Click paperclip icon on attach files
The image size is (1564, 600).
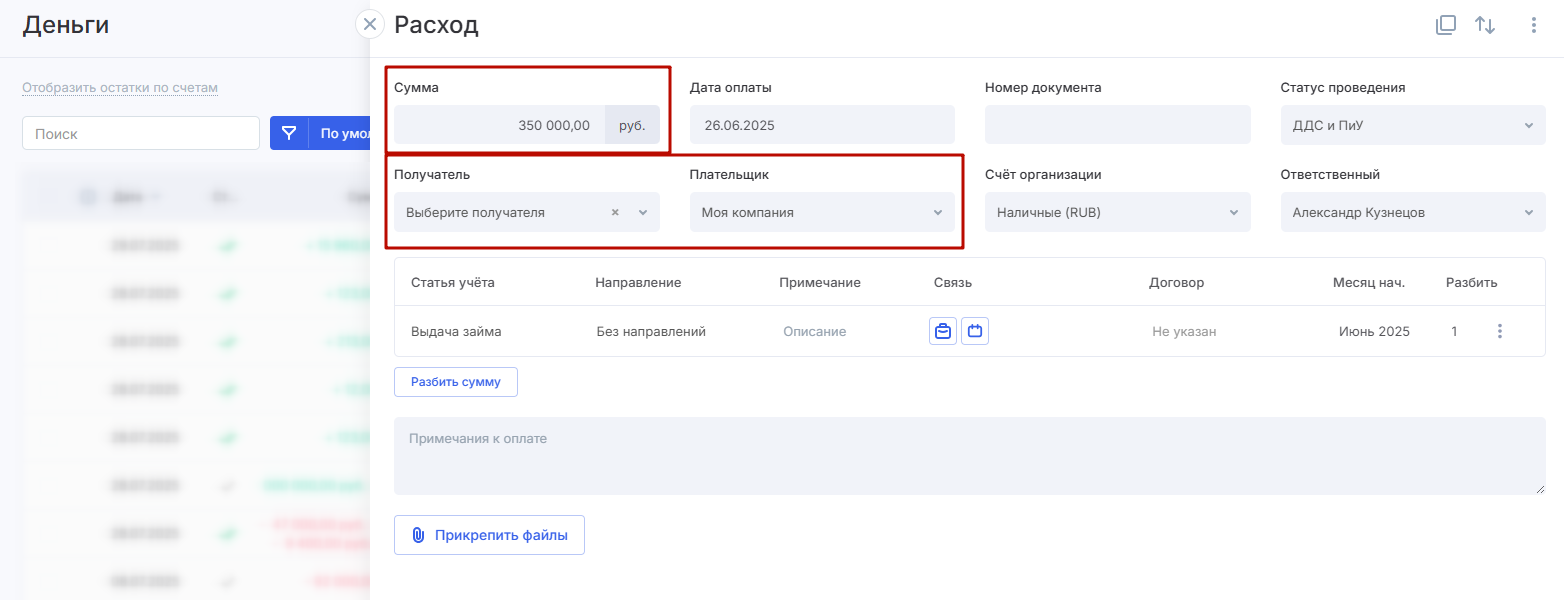pos(419,535)
